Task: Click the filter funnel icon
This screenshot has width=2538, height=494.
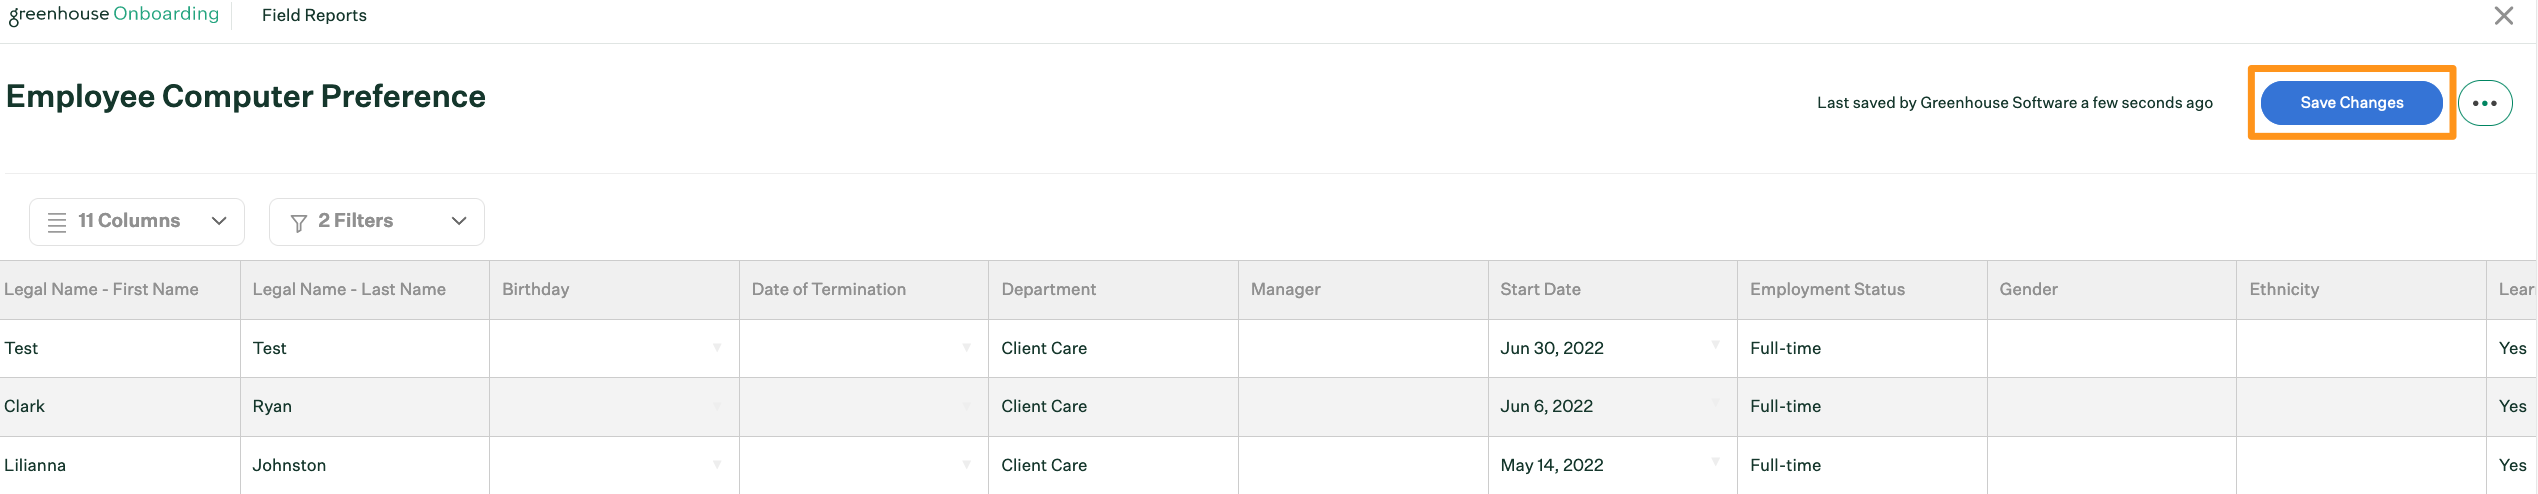Action: pos(298,222)
